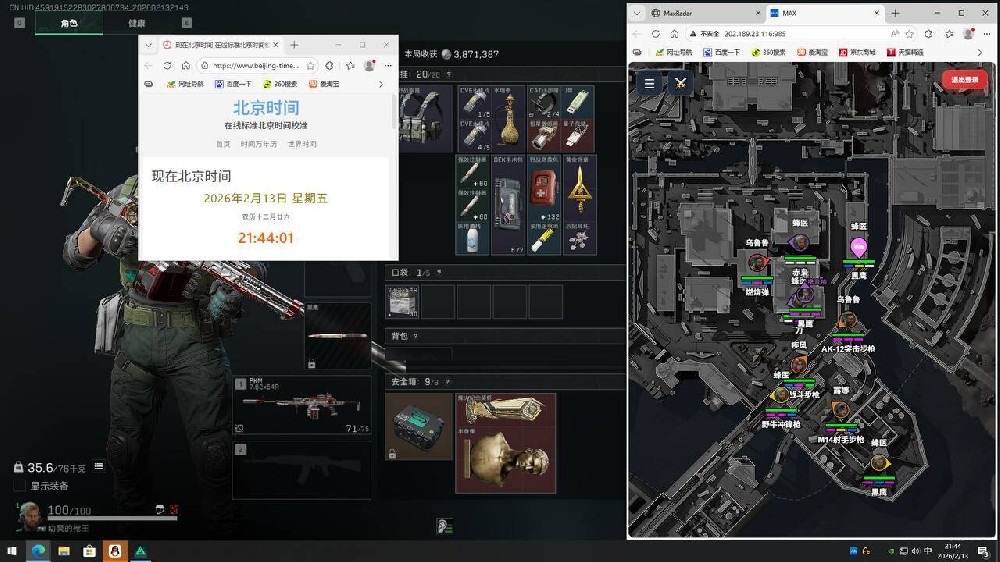This screenshot has width=1000, height=562.
Task: Select the golden bust in the safe box
Action: click(x=506, y=460)
